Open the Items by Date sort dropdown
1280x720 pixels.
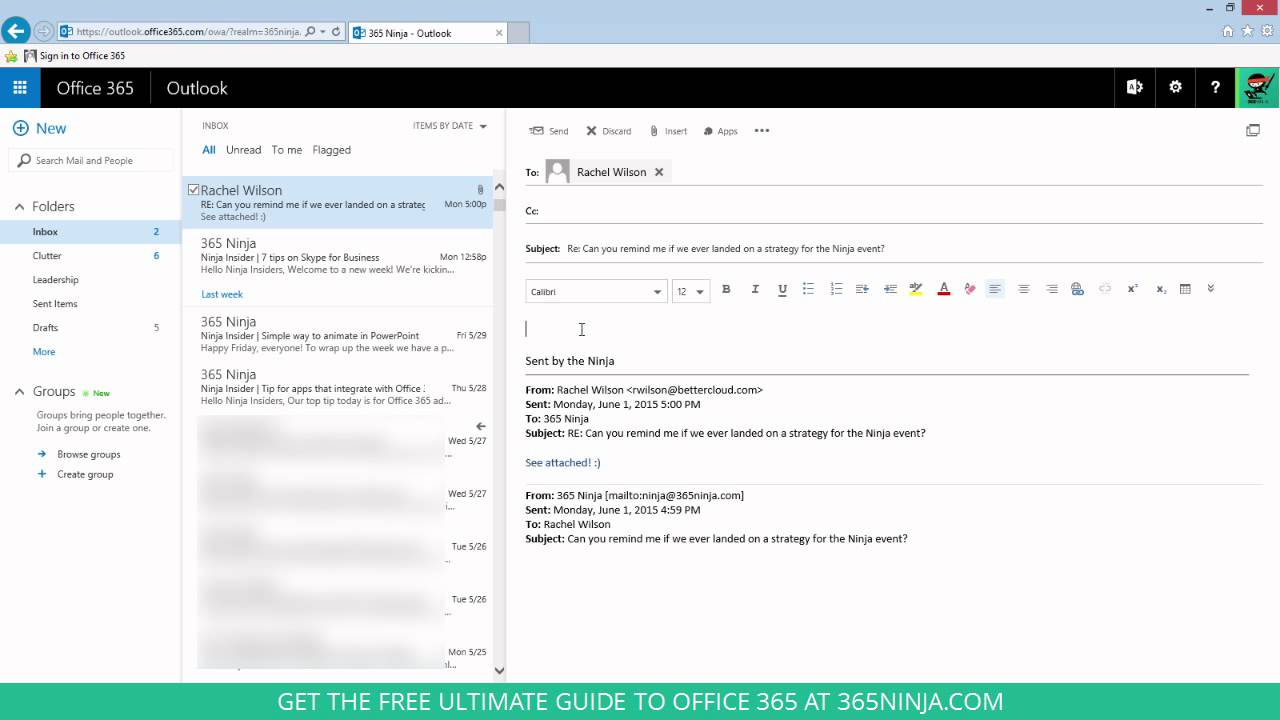click(450, 126)
